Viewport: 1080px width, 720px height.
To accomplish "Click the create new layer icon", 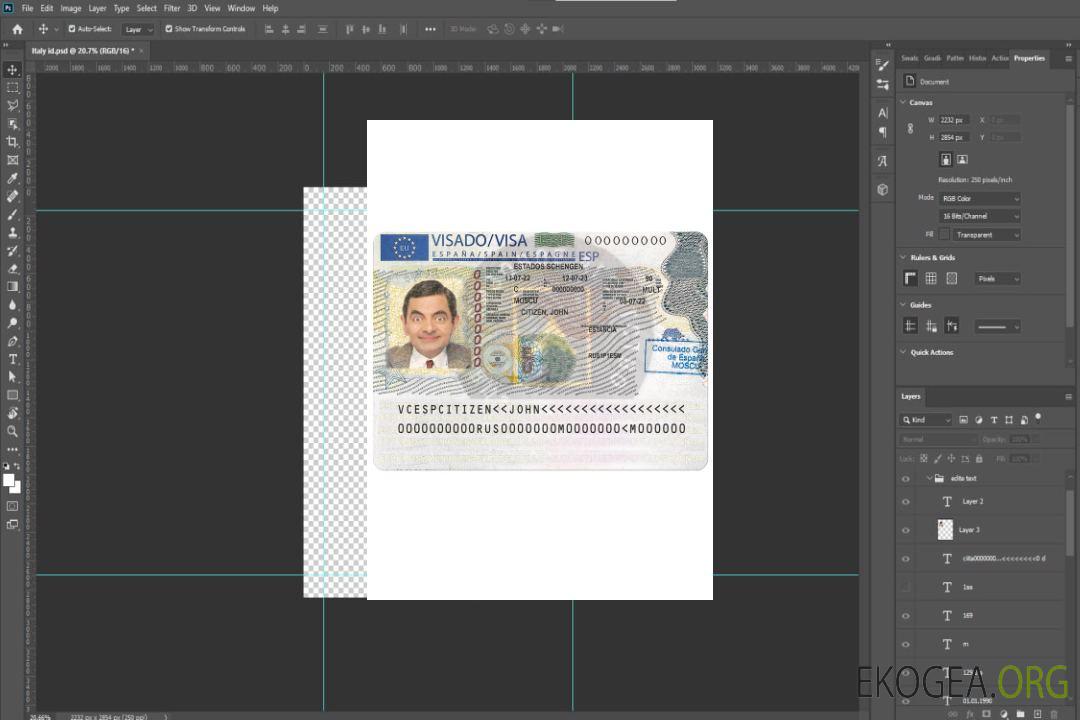I will click(1037, 714).
